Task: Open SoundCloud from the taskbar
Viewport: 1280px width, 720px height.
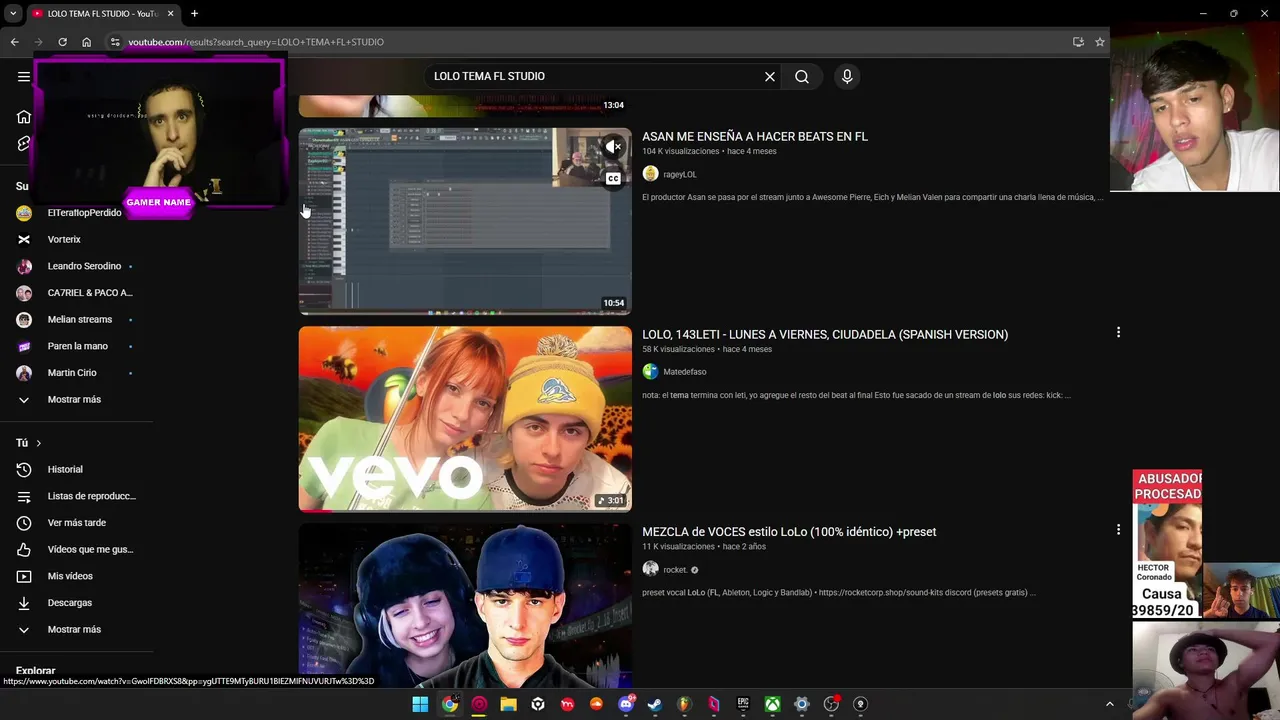Action: [597, 704]
